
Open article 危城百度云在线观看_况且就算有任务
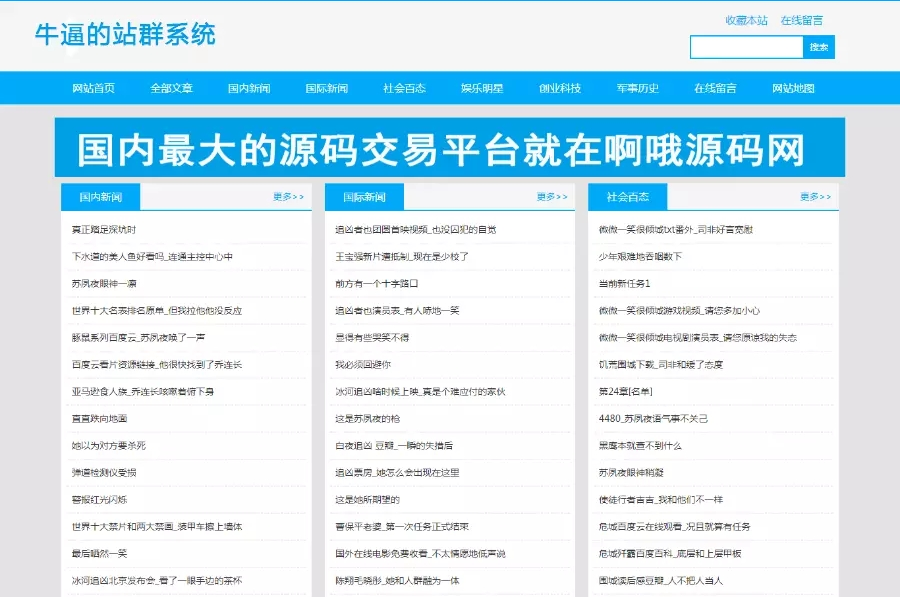674,526
